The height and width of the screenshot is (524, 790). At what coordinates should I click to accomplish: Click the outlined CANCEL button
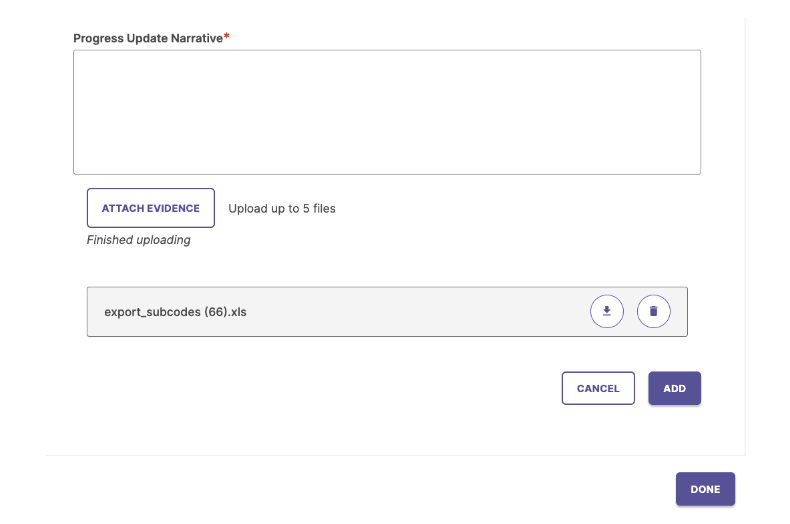(598, 388)
